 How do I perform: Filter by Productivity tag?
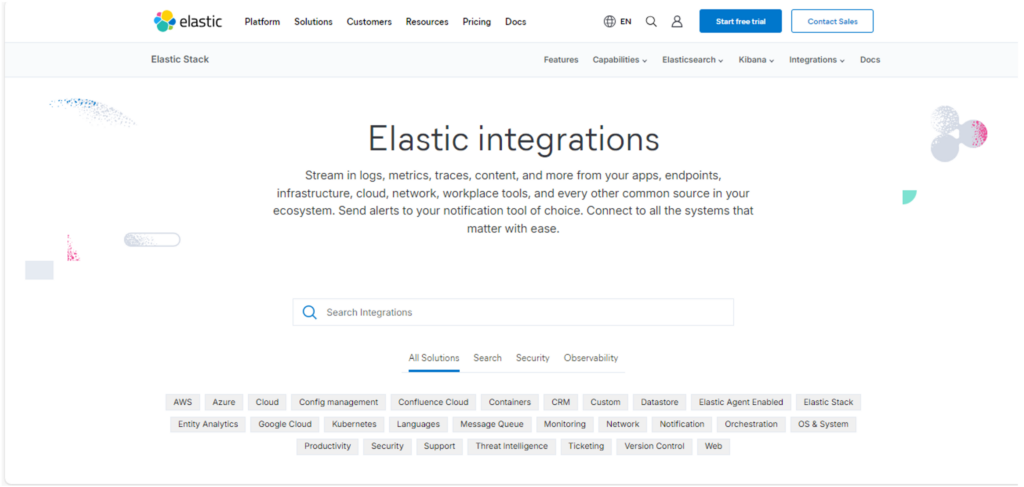click(x=327, y=447)
